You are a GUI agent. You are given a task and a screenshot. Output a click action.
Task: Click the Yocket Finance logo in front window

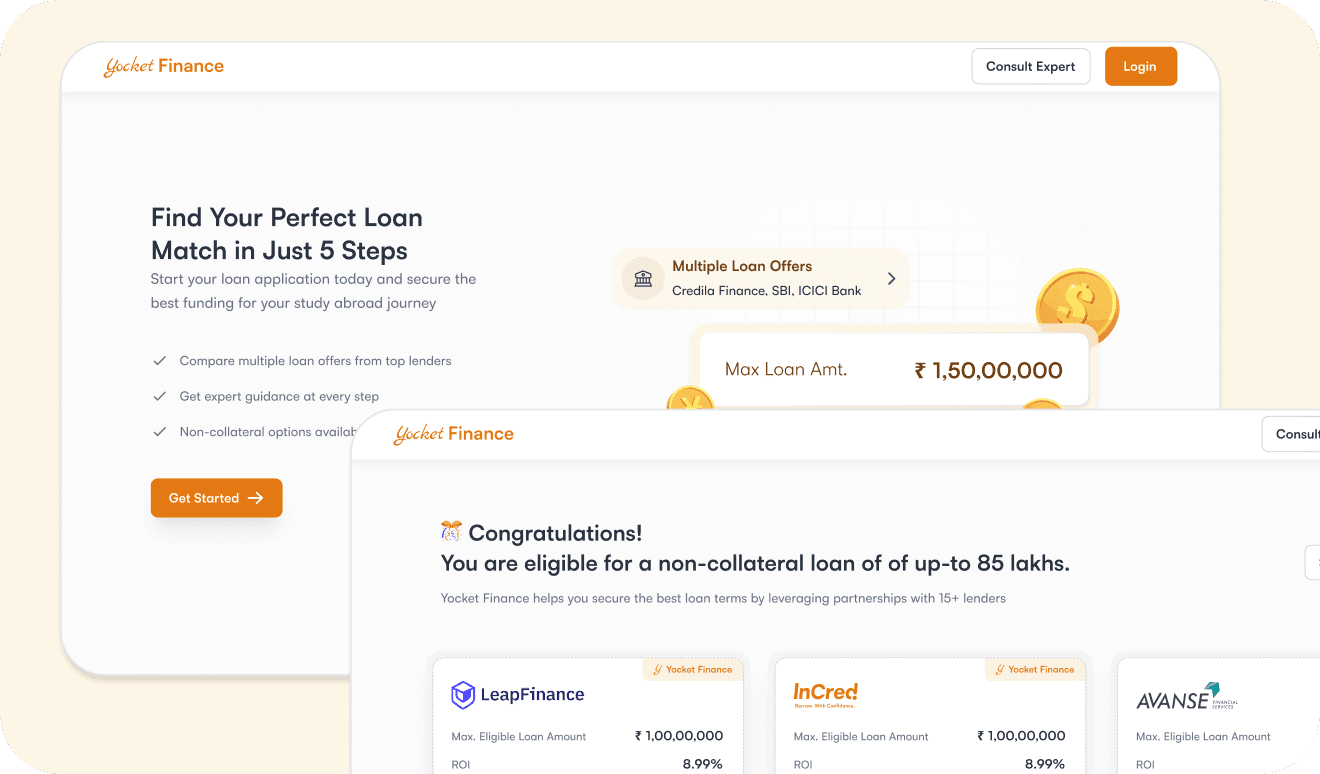[454, 434]
